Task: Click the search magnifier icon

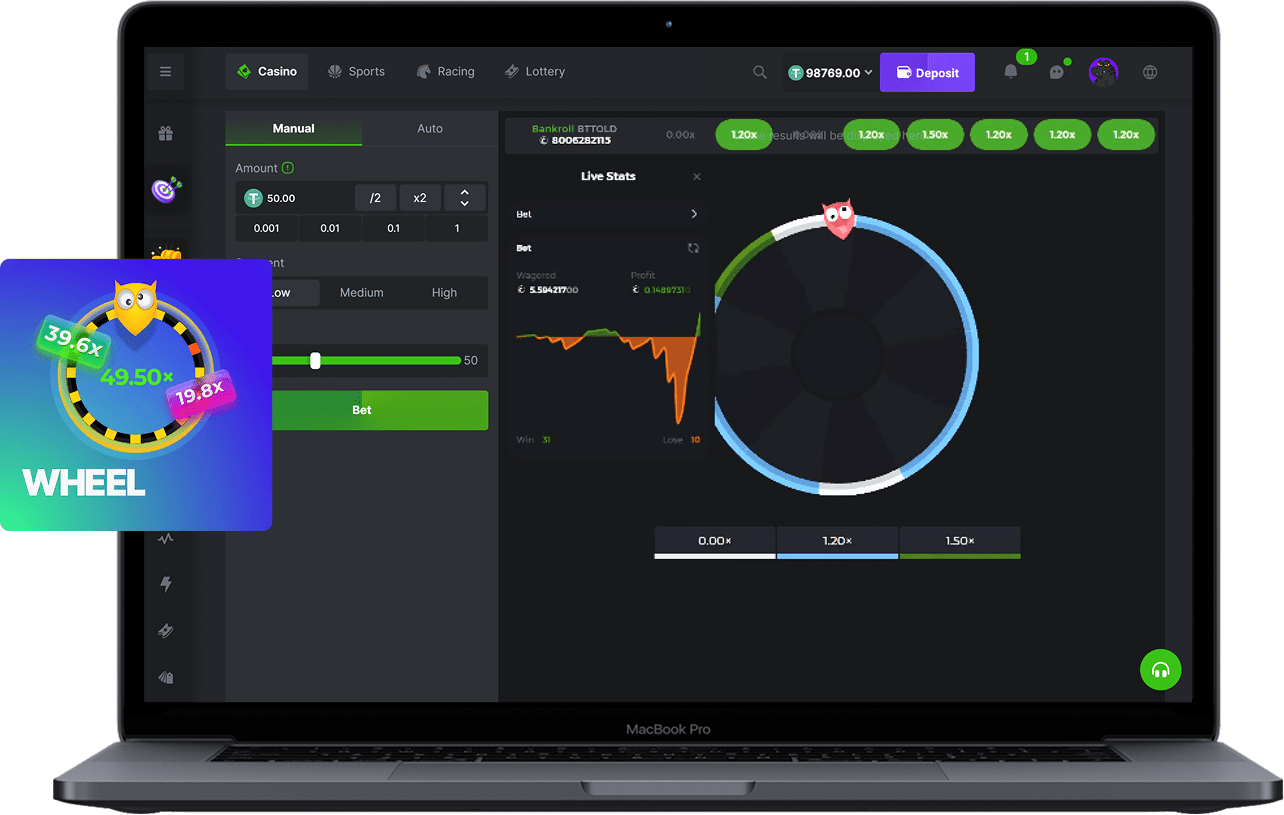Action: 760,72
